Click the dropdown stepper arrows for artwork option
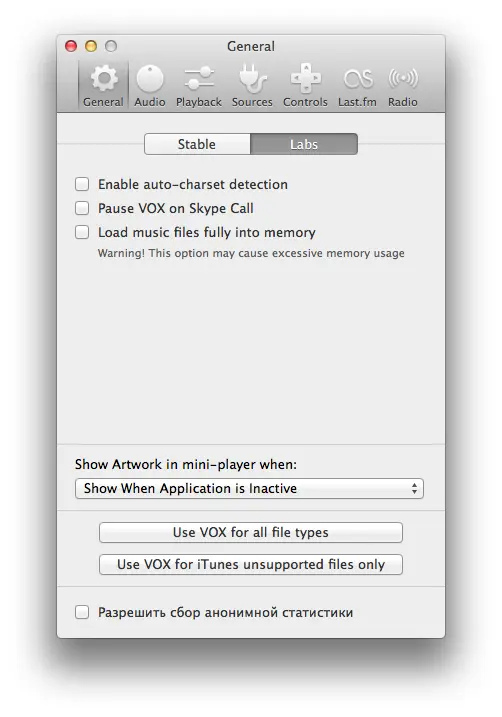This screenshot has width=502, height=717. coord(414,488)
